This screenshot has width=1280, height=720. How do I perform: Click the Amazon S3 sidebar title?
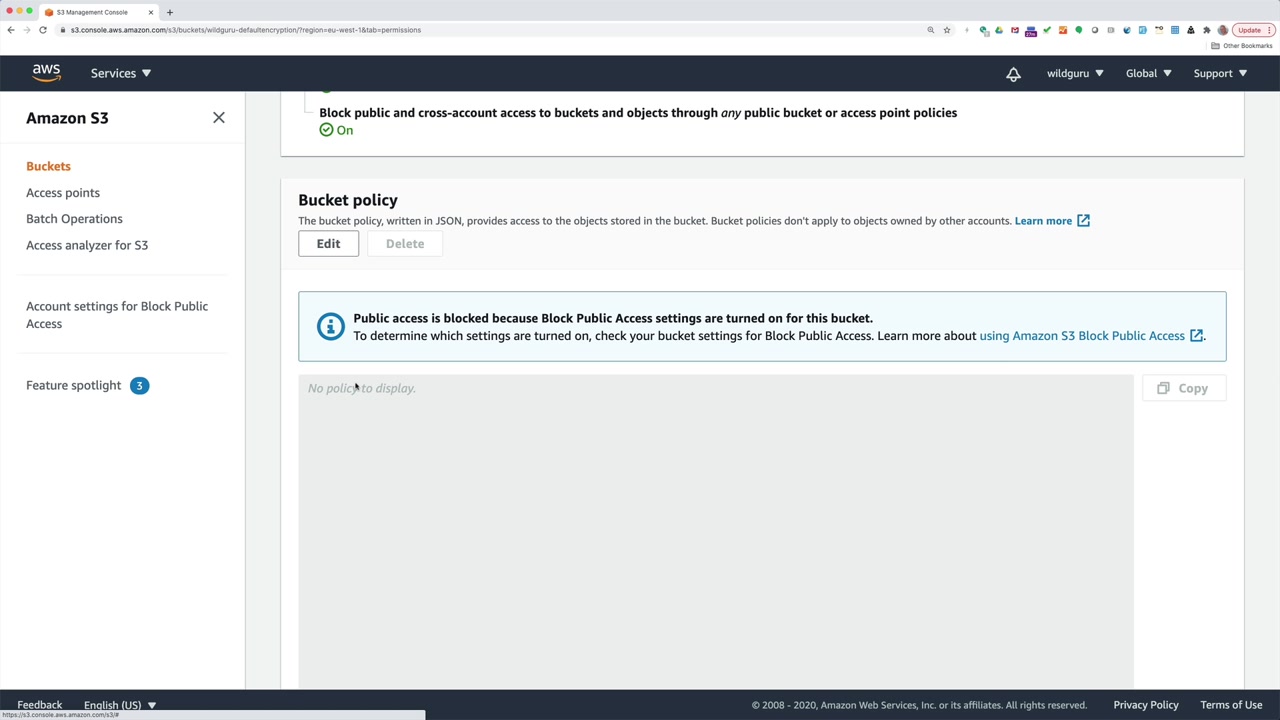pos(67,118)
